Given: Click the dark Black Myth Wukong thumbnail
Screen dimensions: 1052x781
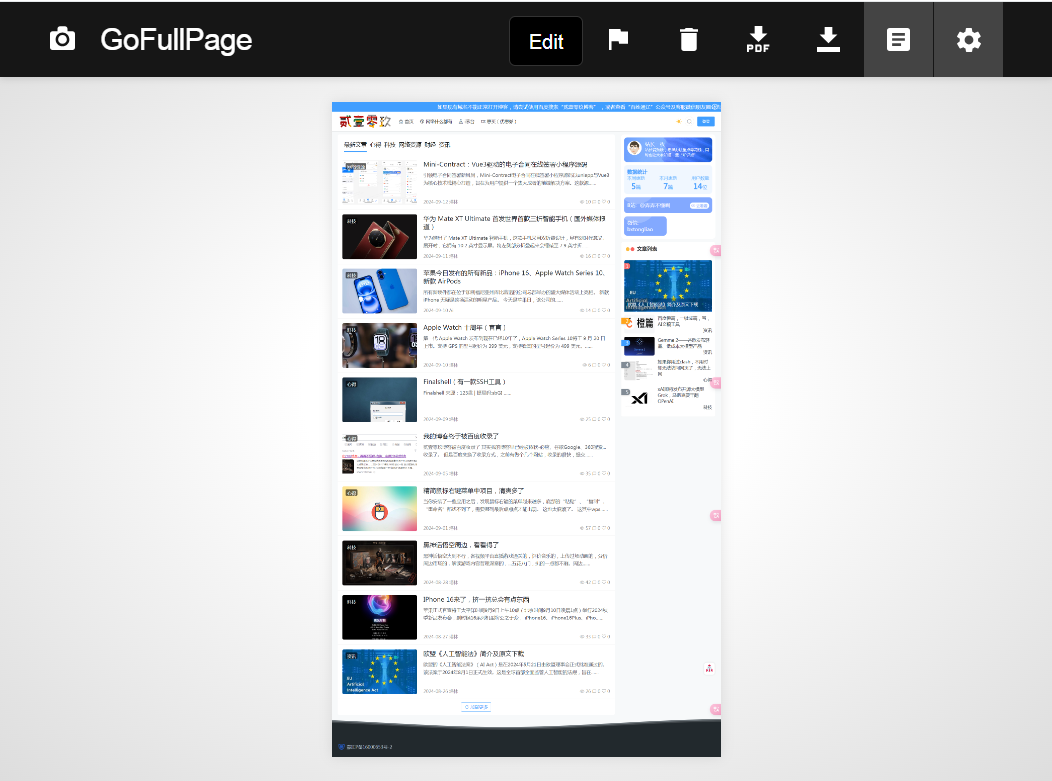Looking at the screenshot, I should (x=379, y=563).
